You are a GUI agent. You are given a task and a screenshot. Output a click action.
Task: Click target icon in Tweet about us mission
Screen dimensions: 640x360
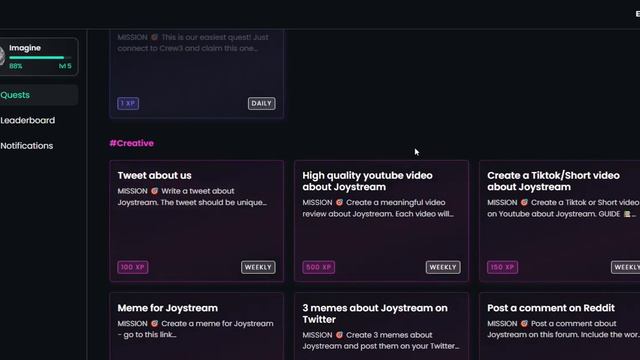pos(154,191)
